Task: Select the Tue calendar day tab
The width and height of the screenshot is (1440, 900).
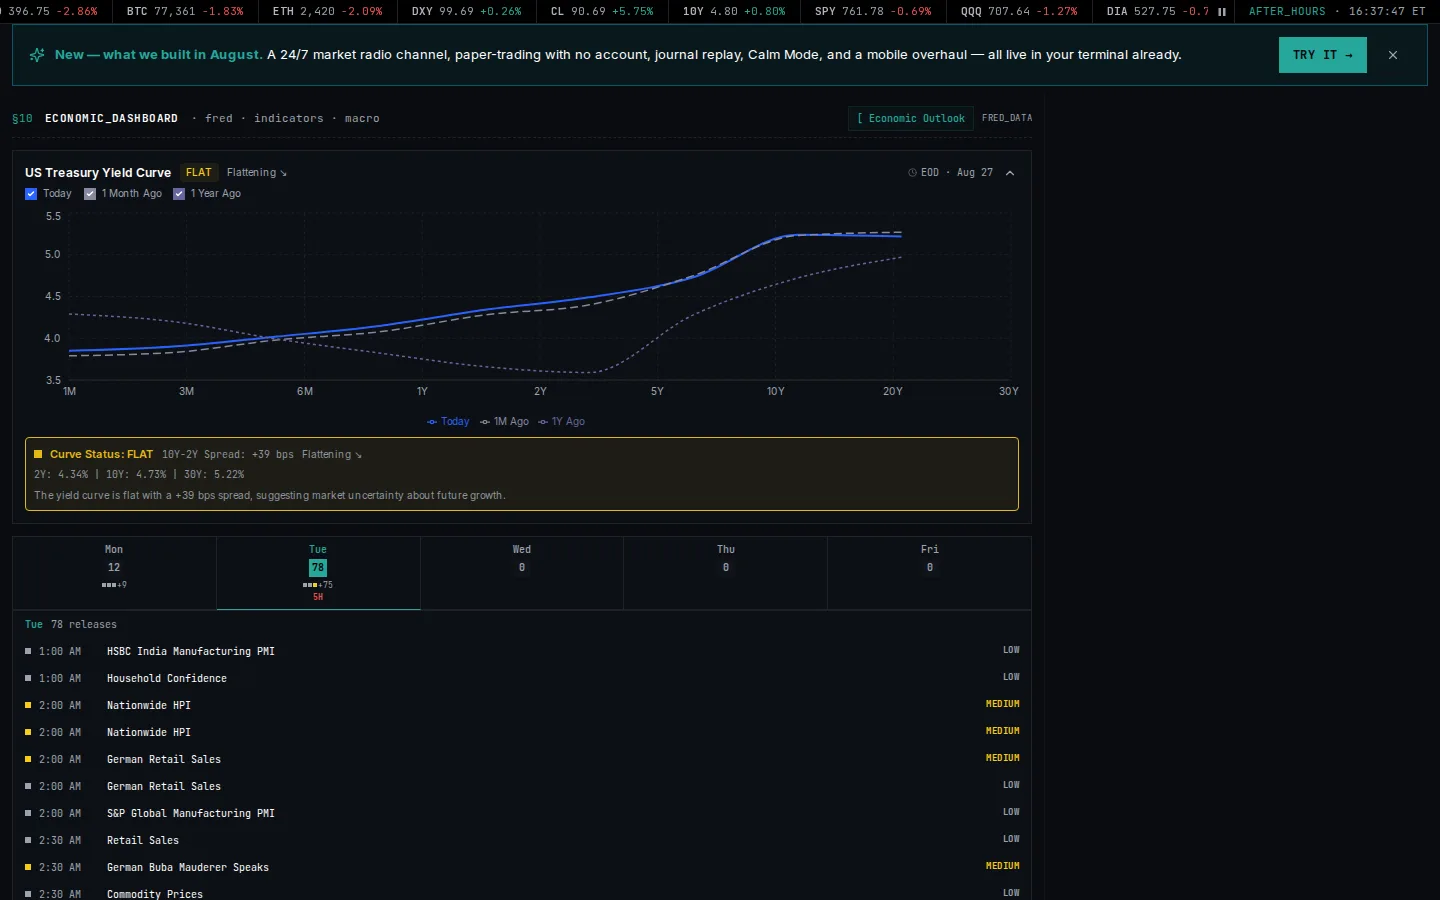Action: click(318, 573)
